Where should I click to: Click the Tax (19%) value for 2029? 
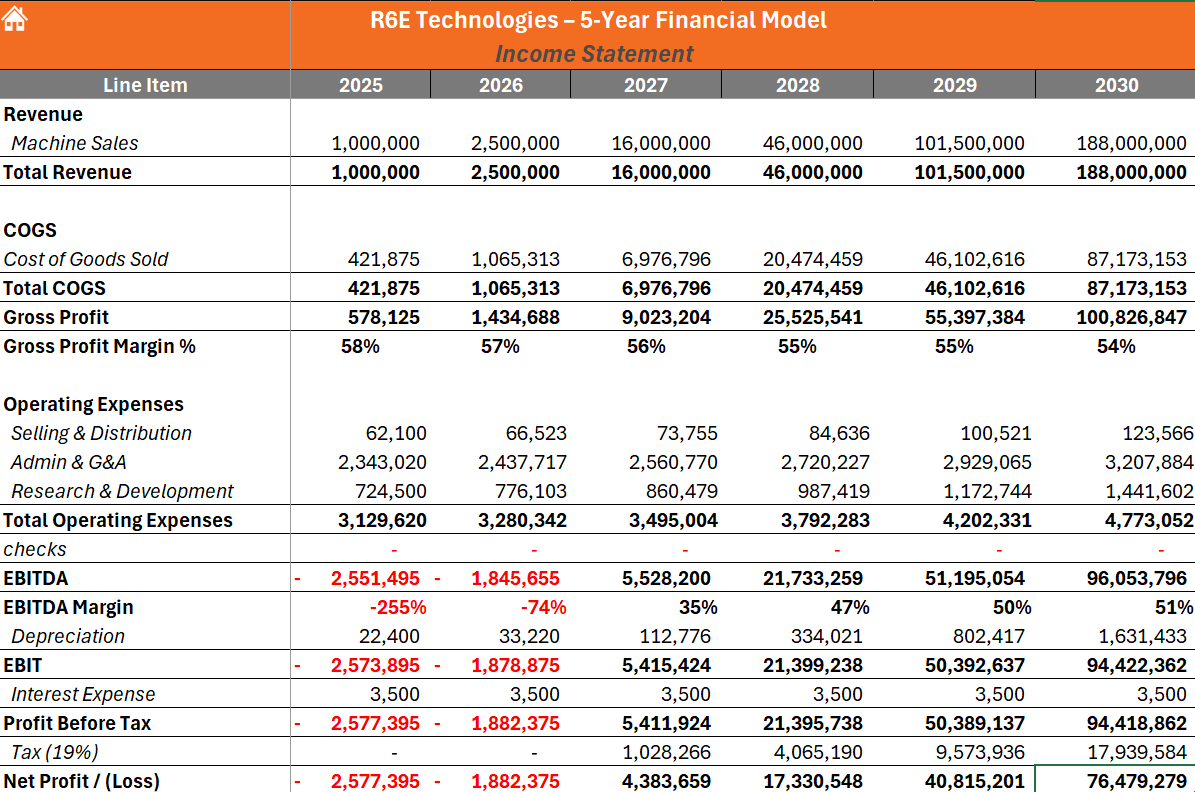978,752
